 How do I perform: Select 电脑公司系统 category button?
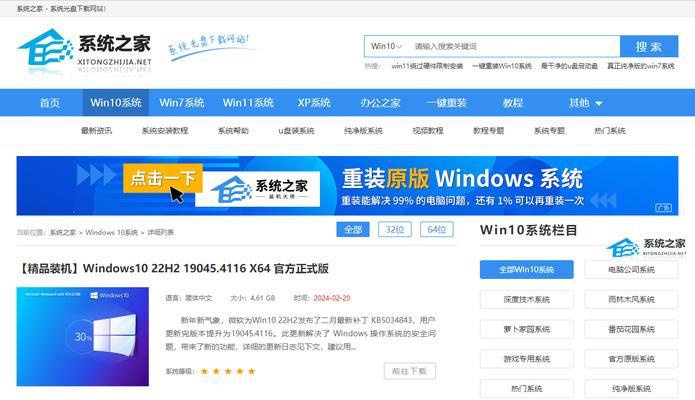point(631,269)
